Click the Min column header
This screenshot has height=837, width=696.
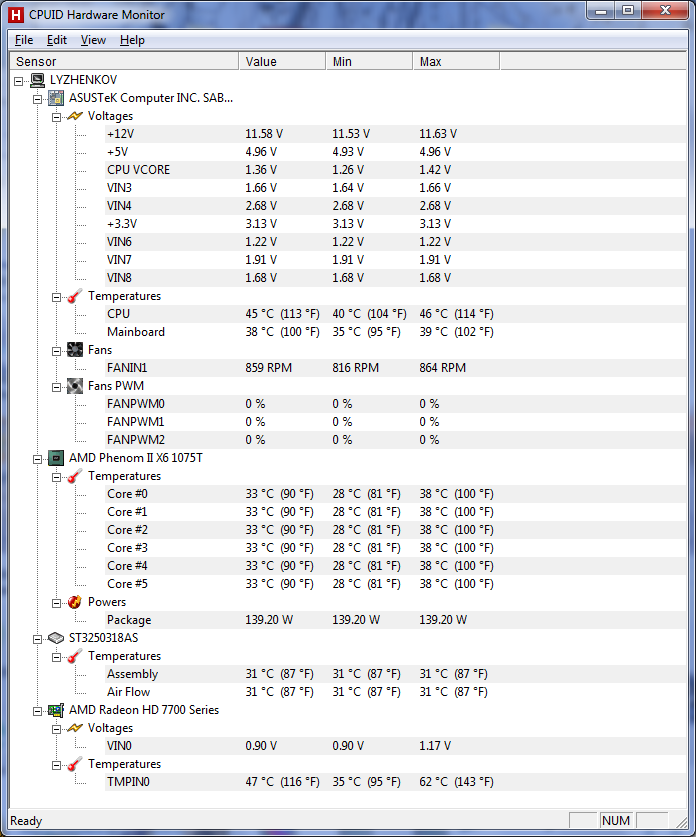[x=369, y=61]
